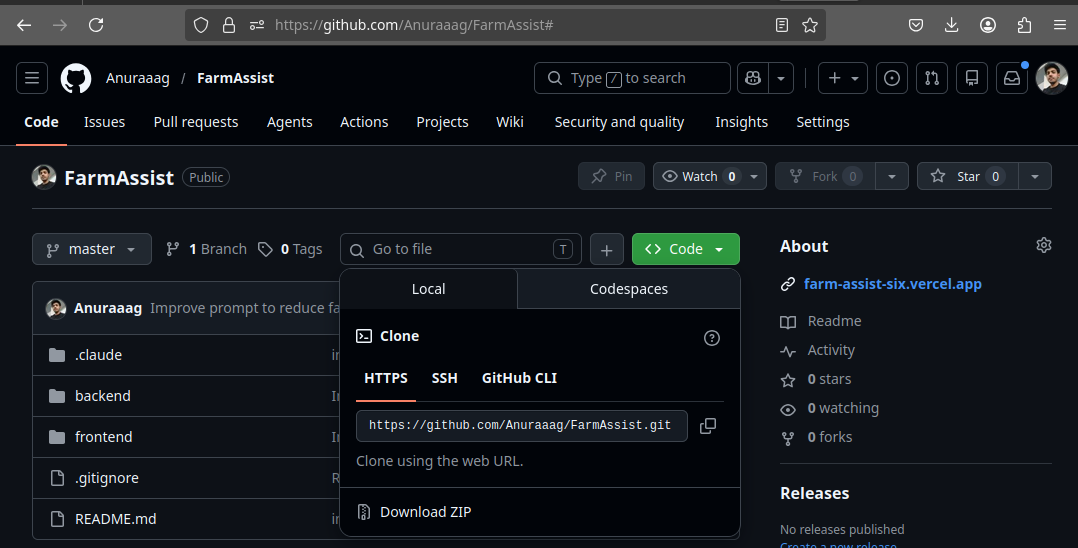Expand the Copilot dropdown arrow

click(x=781, y=78)
